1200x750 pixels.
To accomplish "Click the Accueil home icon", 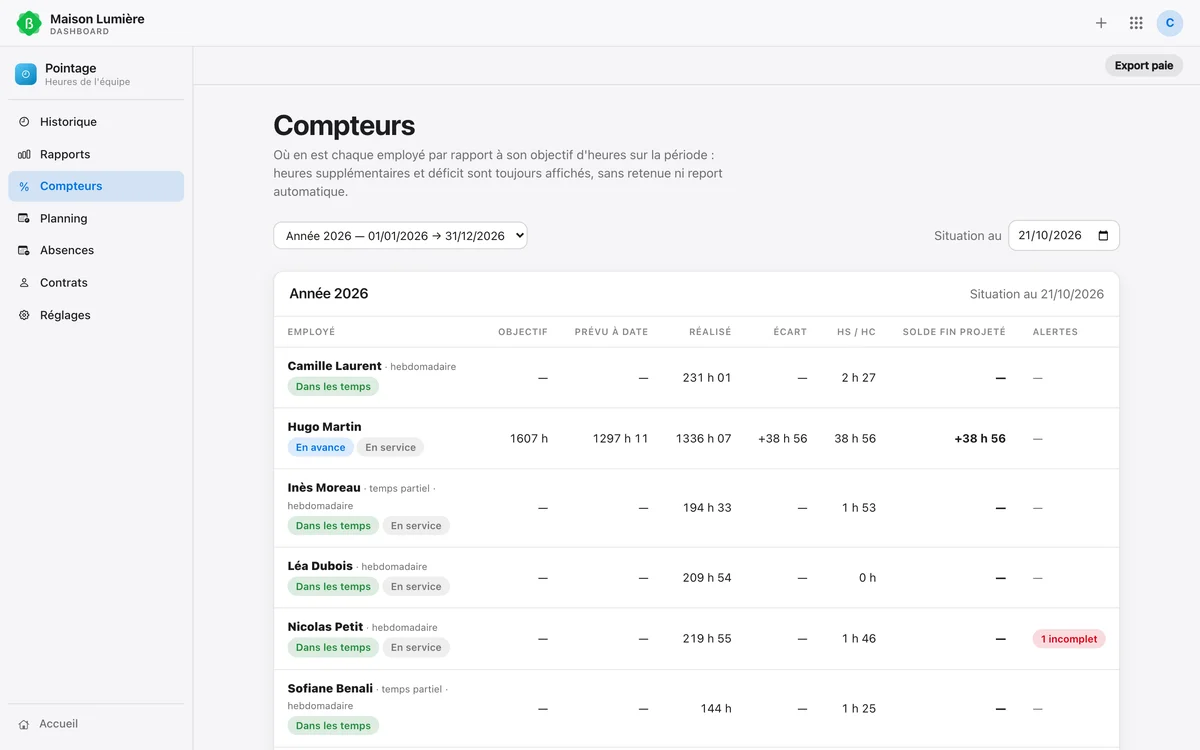I will pyautogui.click(x=24, y=724).
